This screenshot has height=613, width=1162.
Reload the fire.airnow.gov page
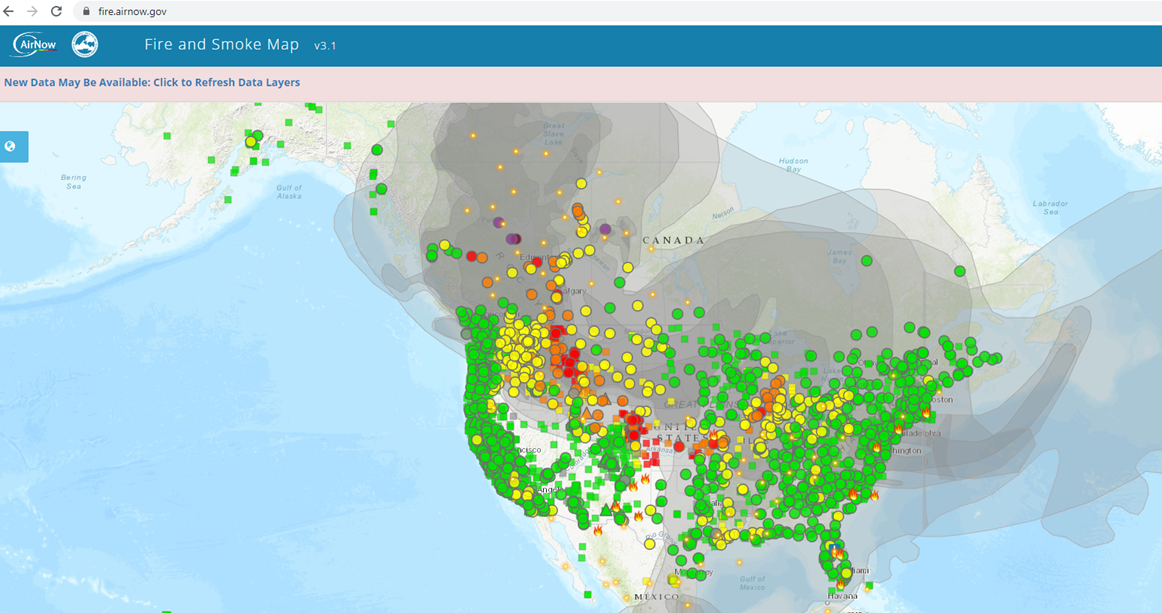[56, 11]
